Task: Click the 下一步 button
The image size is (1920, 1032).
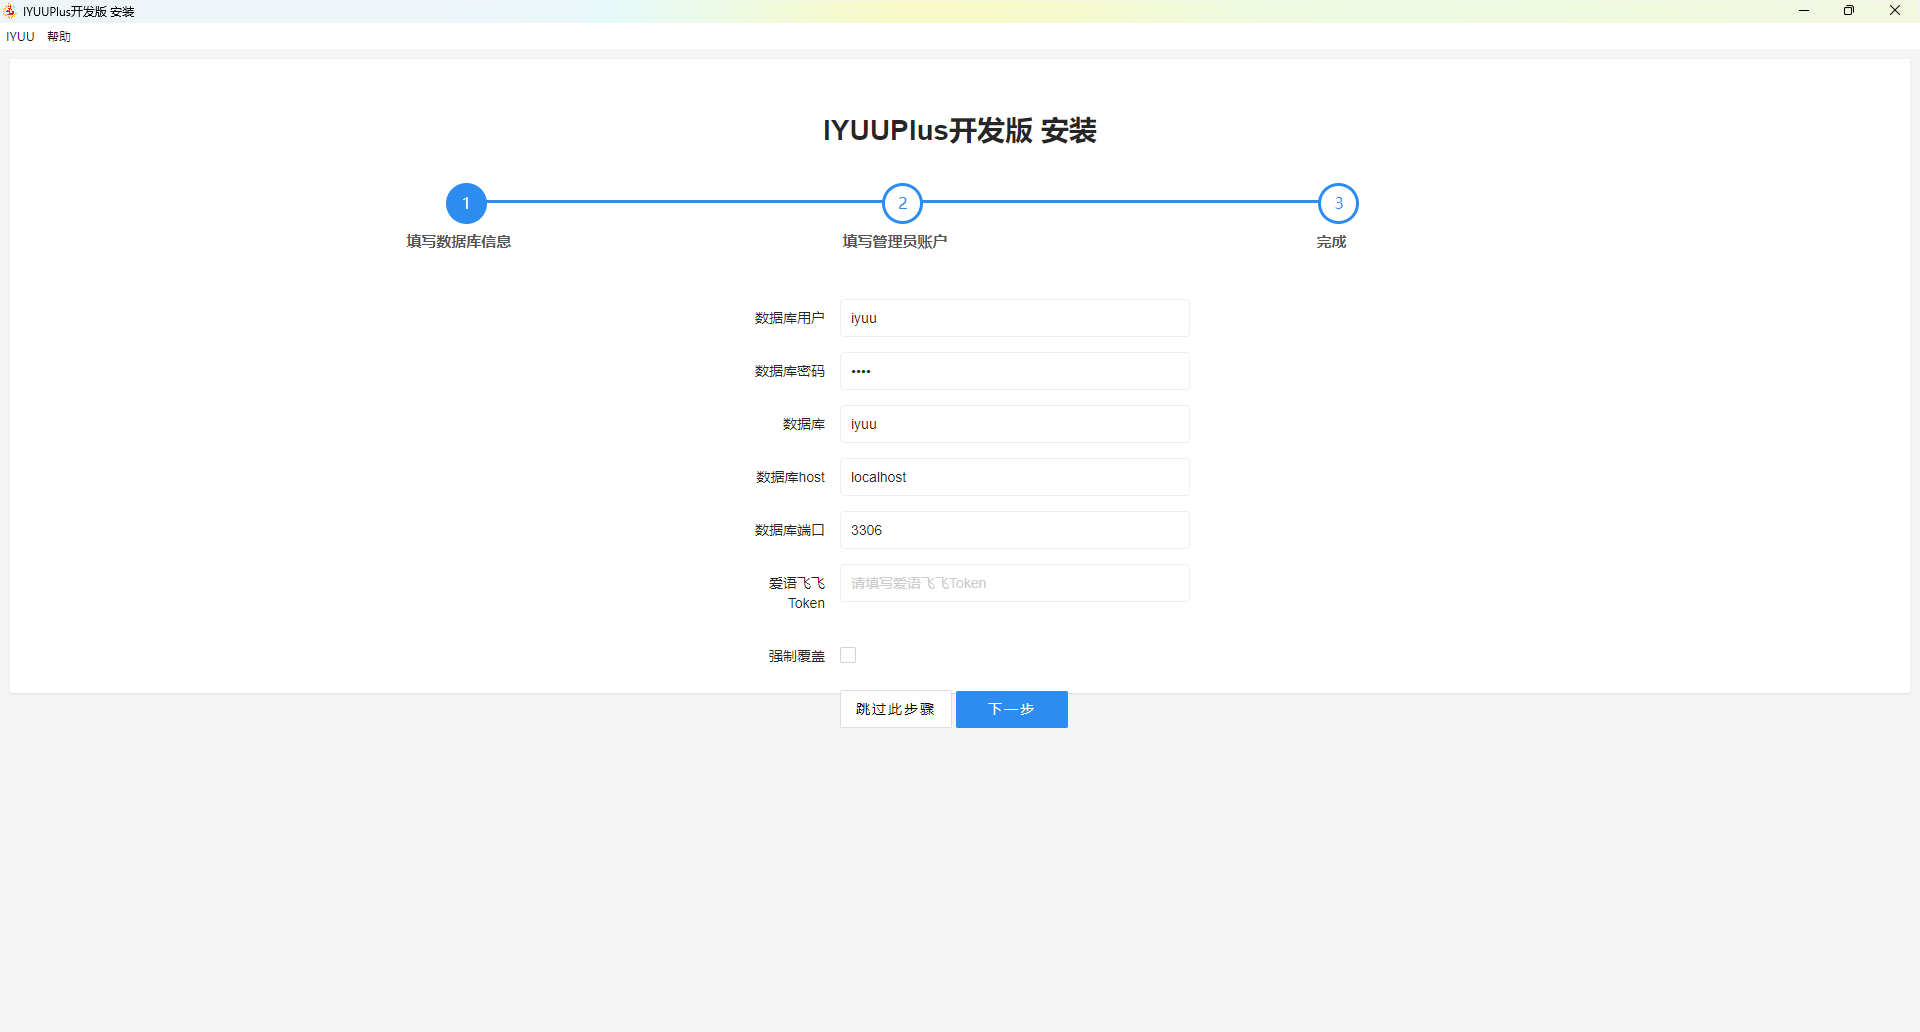Action: coord(1012,709)
